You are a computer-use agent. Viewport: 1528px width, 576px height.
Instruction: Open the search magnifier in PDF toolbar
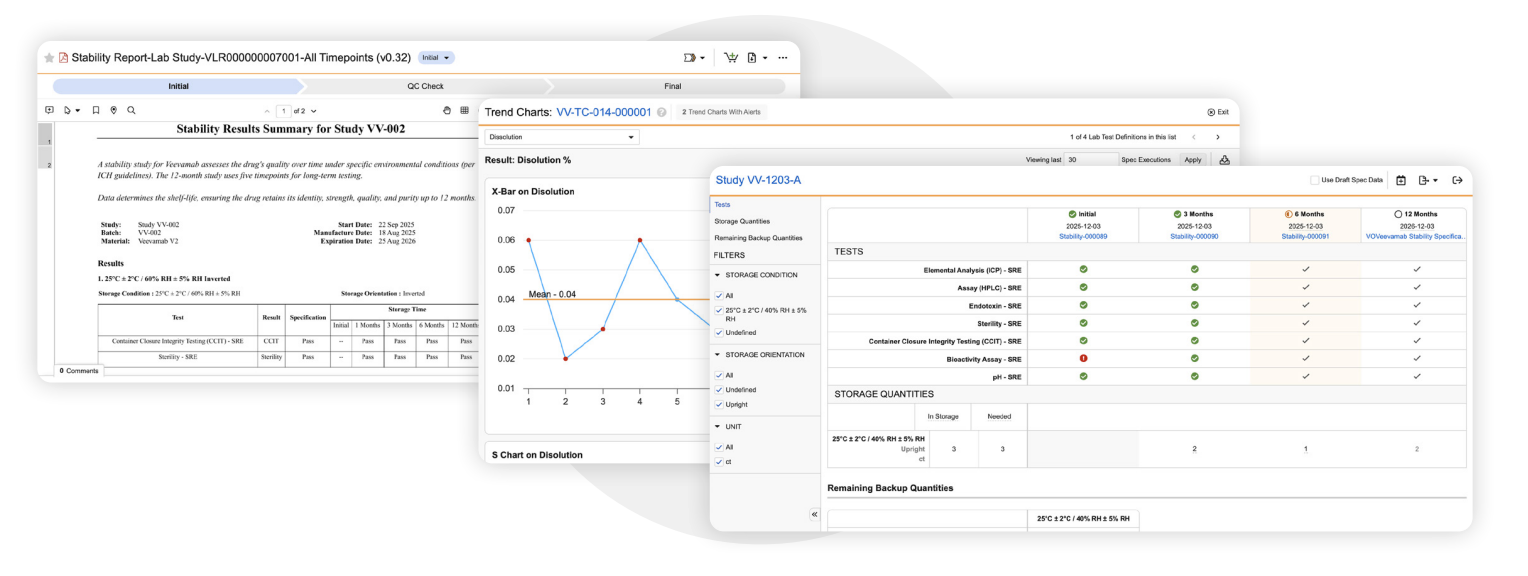coord(131,110)
